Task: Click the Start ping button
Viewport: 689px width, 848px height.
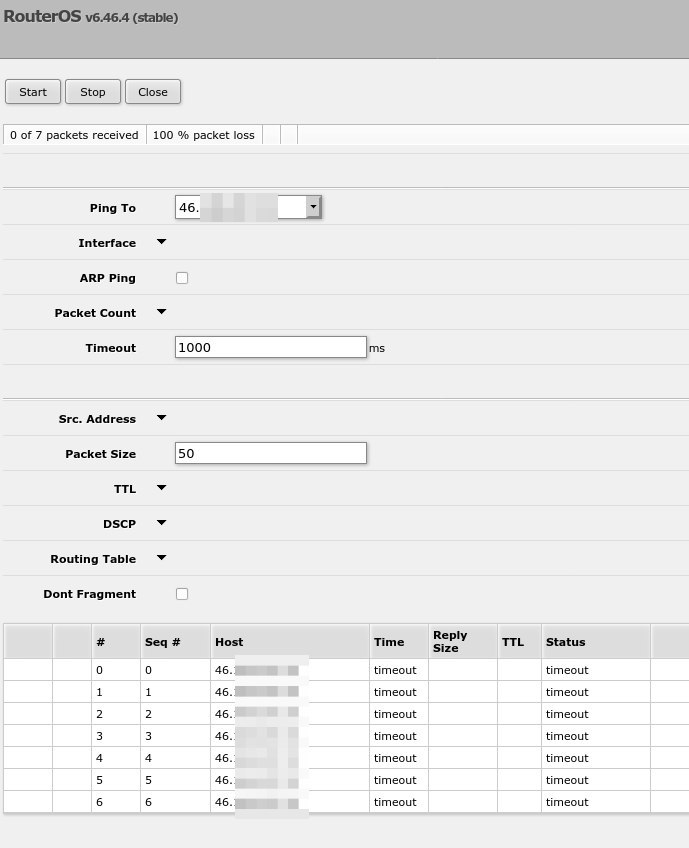Action: (33, 91)
